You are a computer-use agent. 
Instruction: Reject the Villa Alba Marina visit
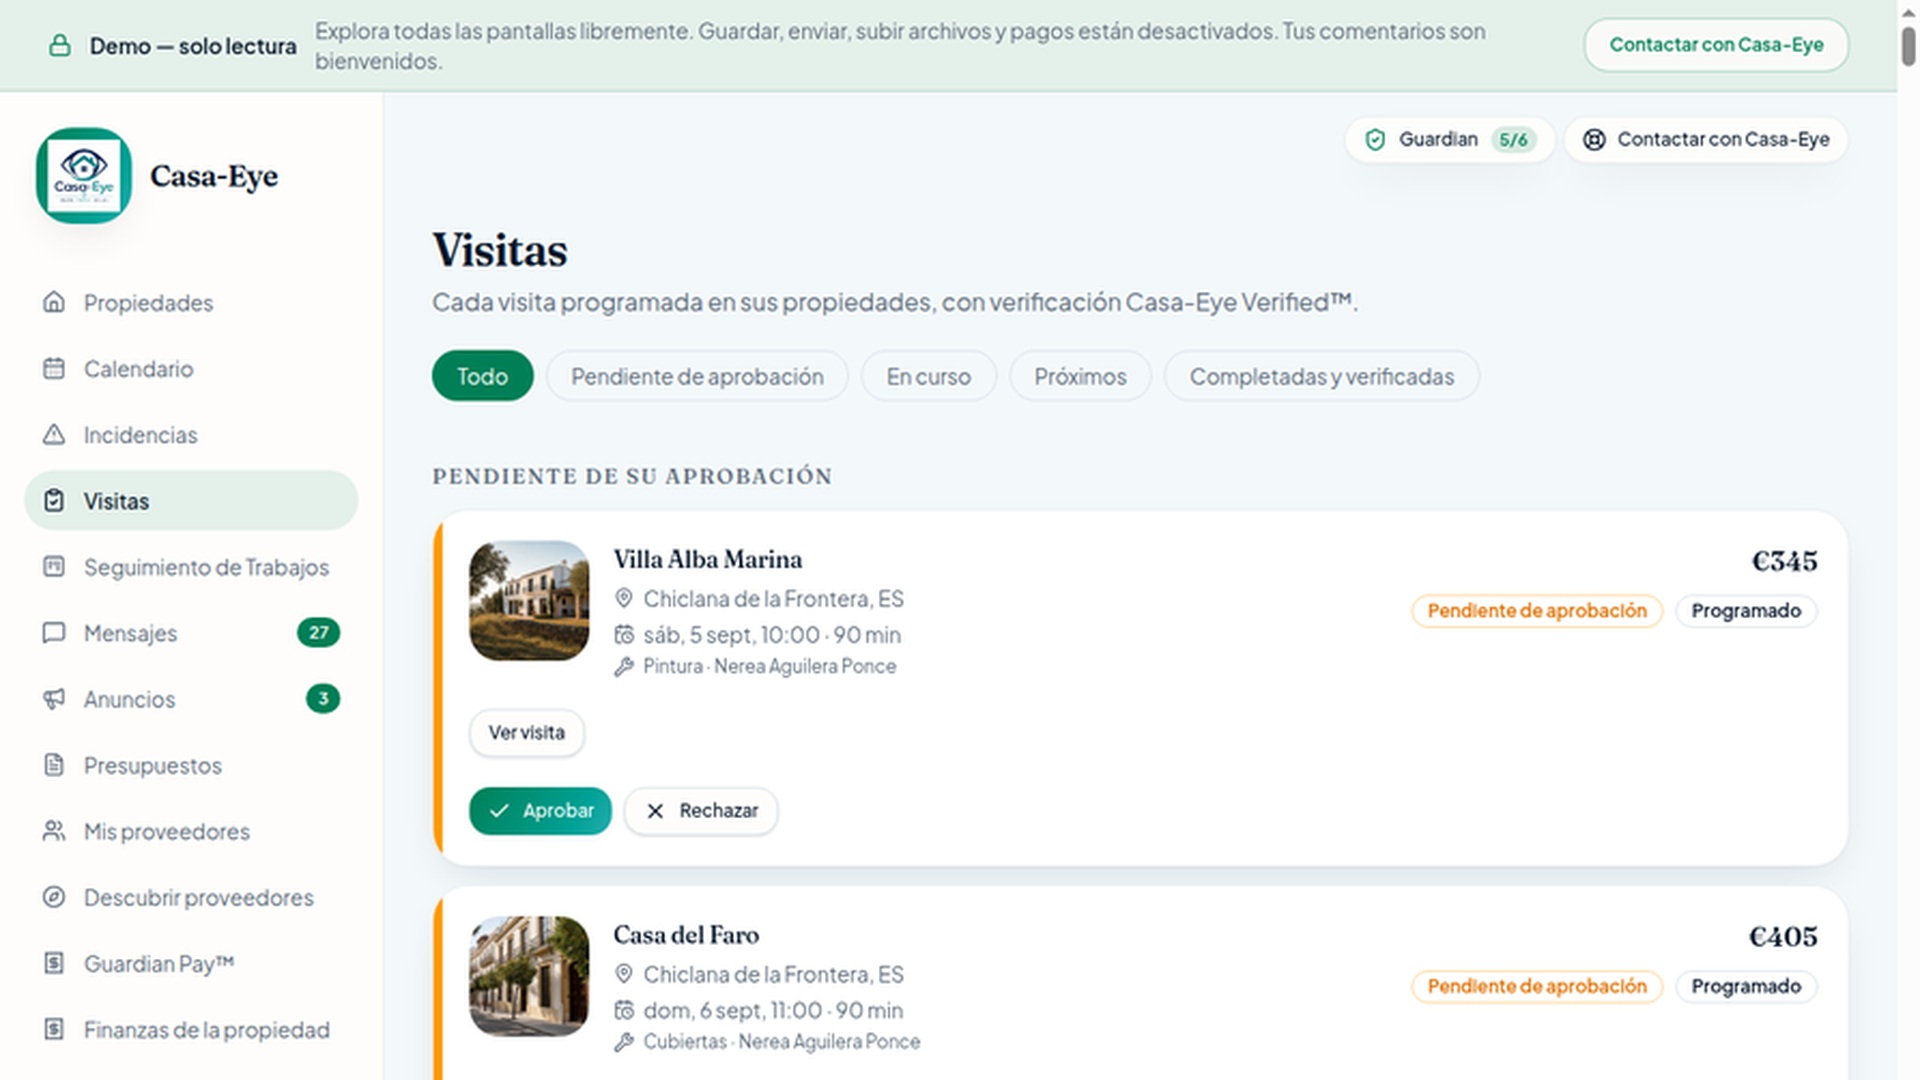point(701,810)
